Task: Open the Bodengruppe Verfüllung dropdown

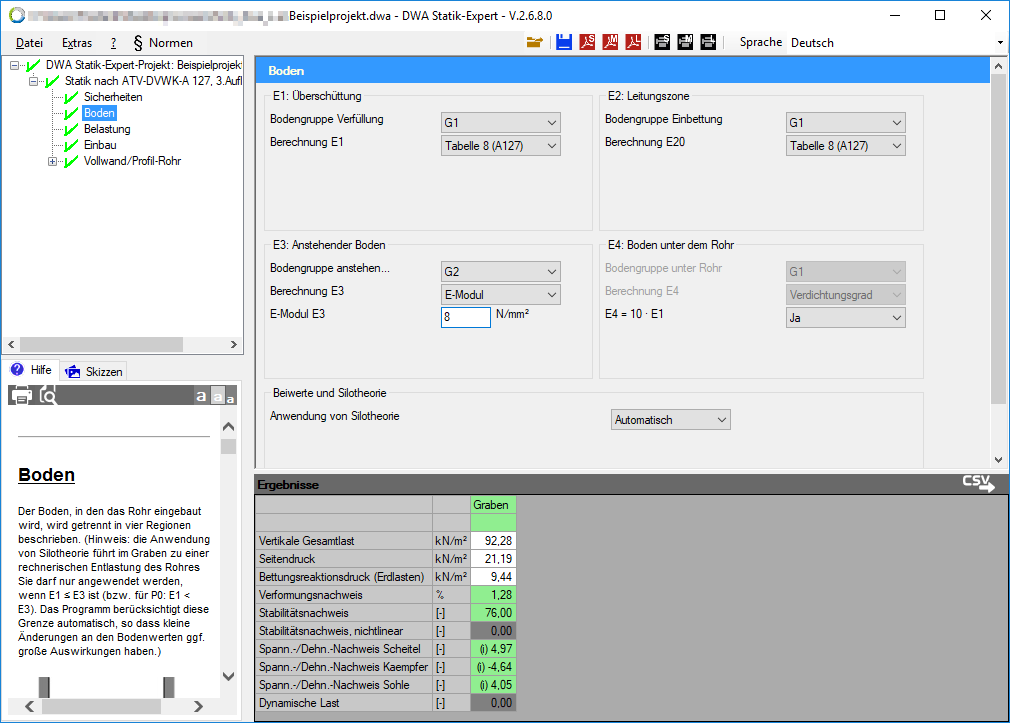Action: click(501, 123)
